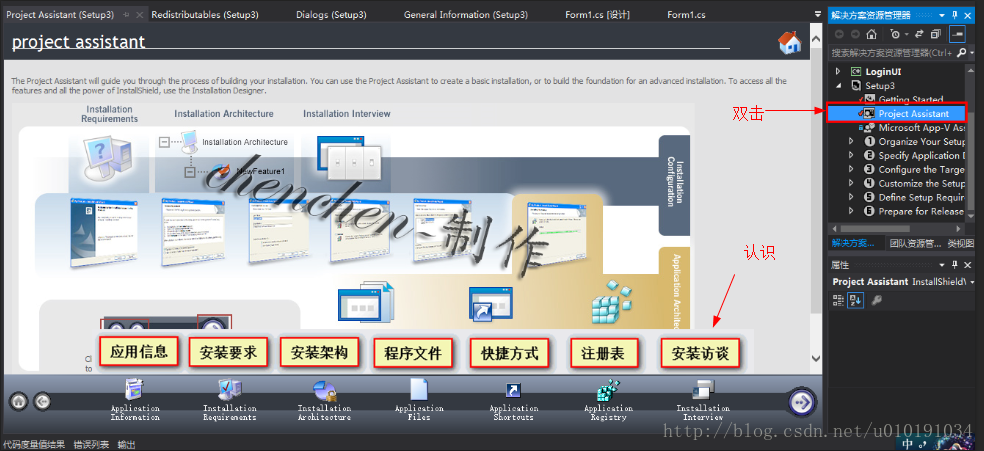984x451 pixels.
Task: Open Installation Architecture step icon
Action: (325, 390)
